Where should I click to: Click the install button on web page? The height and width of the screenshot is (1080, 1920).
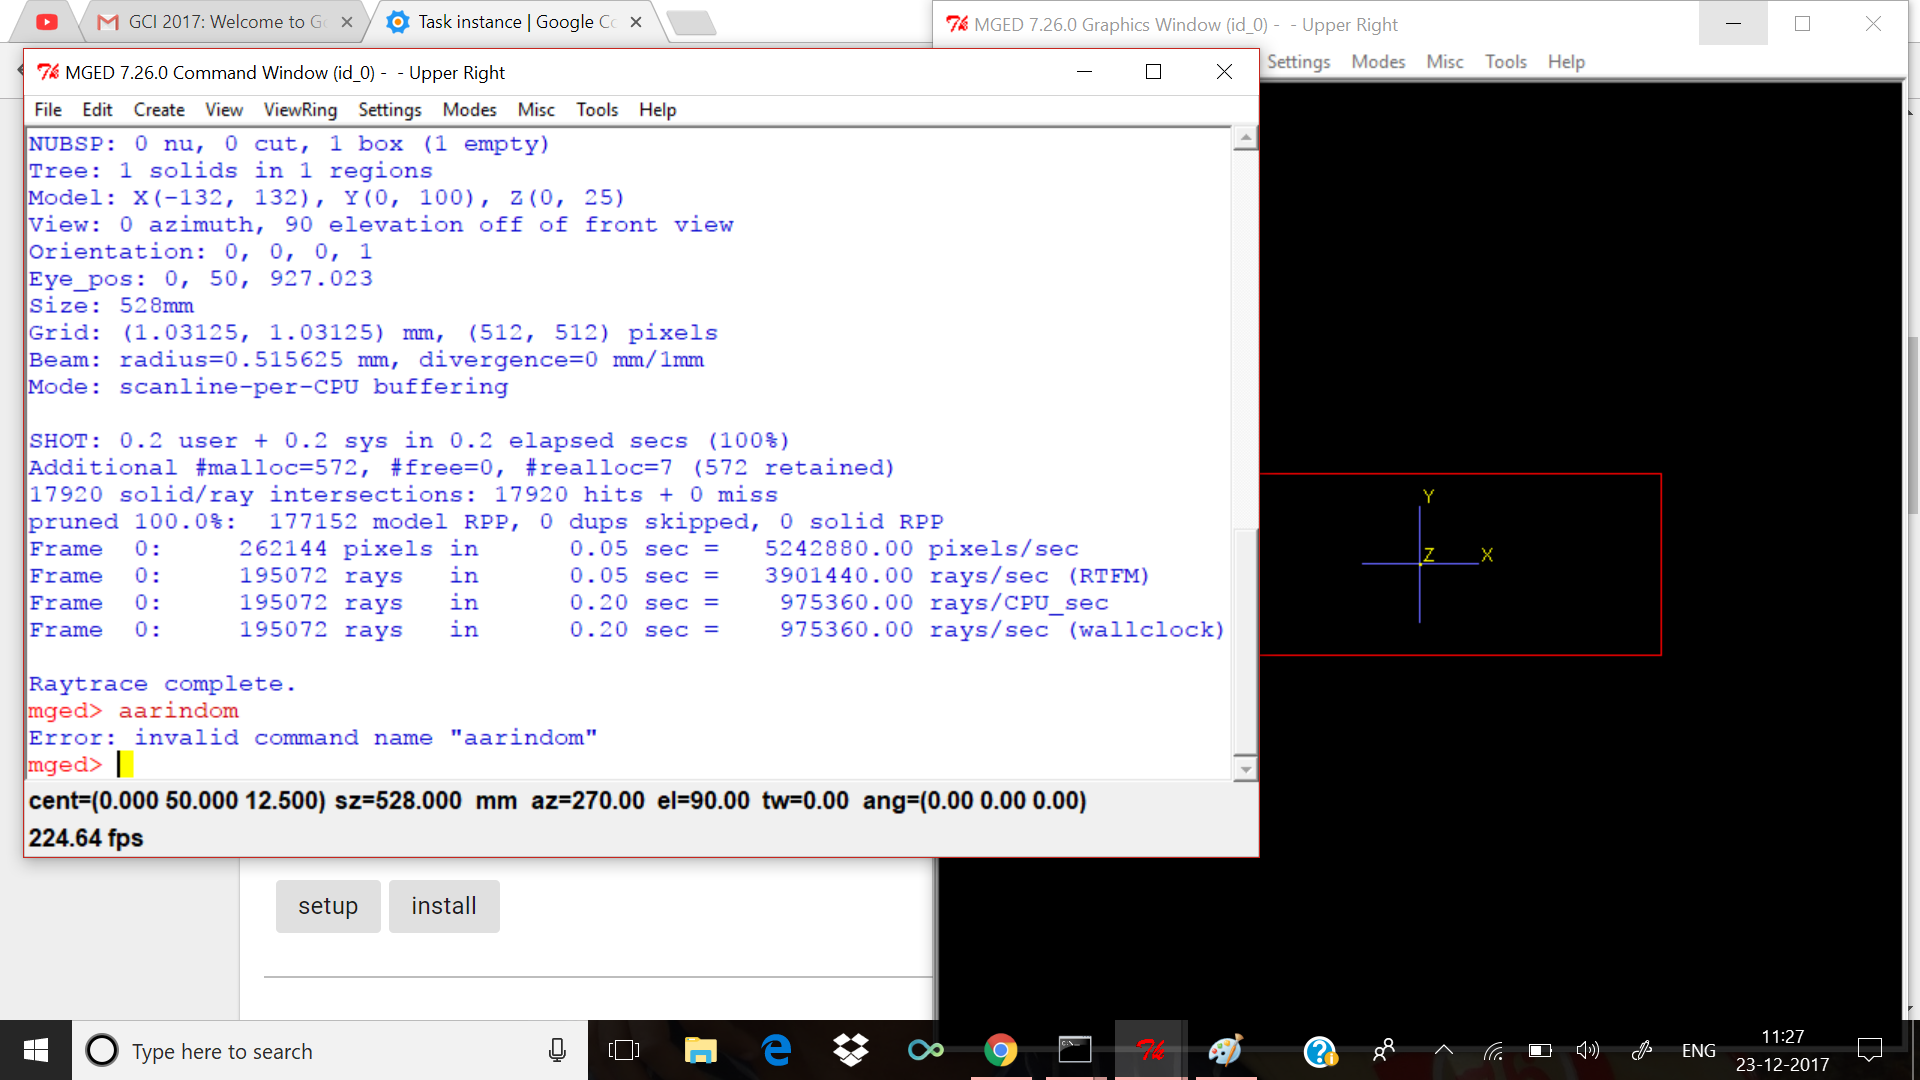[x=444, y=906]
